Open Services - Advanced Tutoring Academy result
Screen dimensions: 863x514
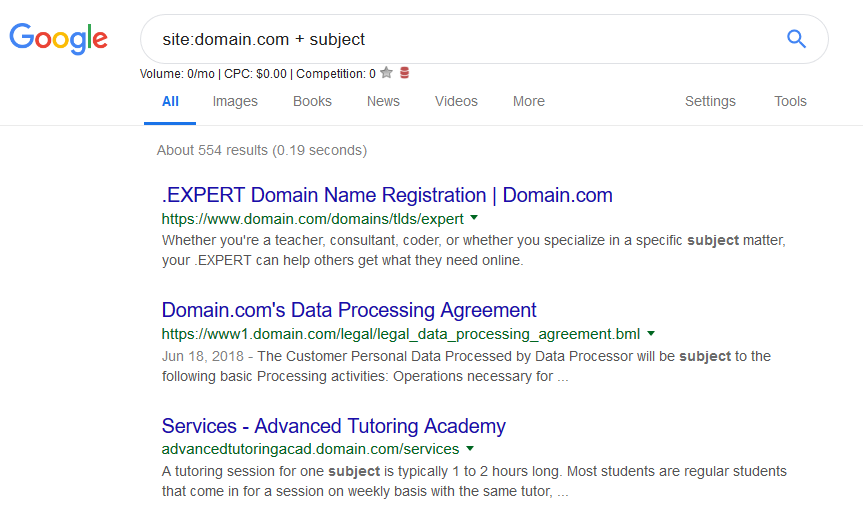click(x=334, y=426)
